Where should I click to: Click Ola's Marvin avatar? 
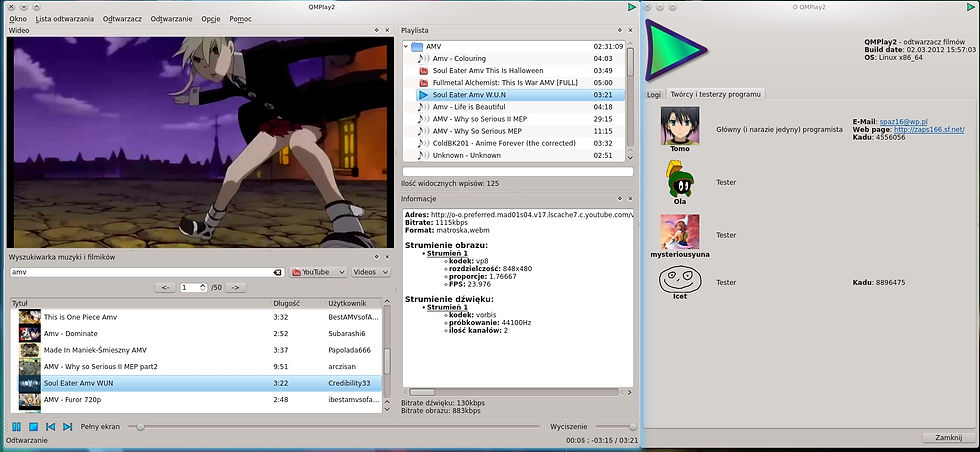680,179
